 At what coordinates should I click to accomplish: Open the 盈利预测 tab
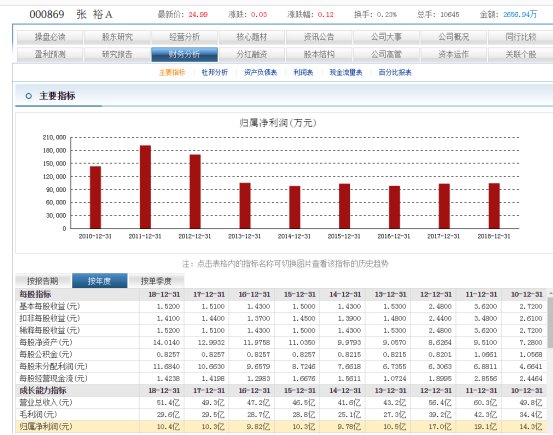tap(50, 55)
